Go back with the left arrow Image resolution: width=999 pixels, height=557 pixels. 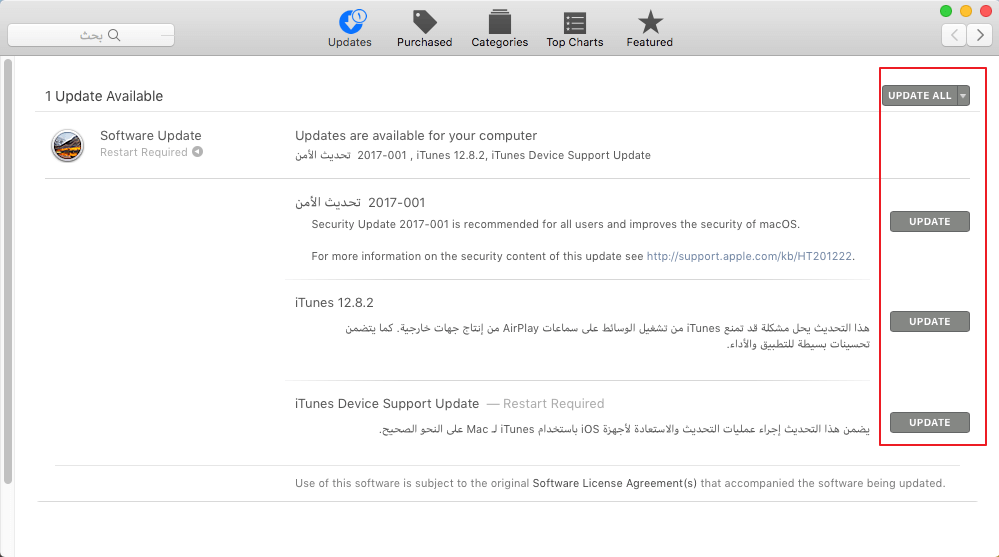[954, 34]
